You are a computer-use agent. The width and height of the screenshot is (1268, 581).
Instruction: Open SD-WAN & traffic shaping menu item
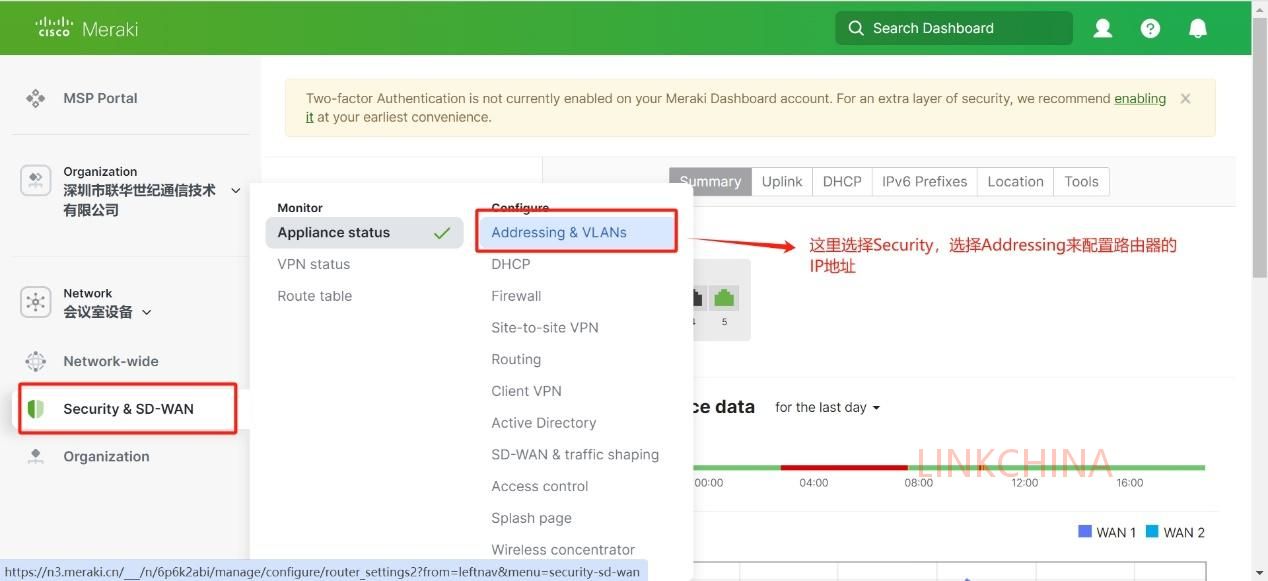pos(575,455)
